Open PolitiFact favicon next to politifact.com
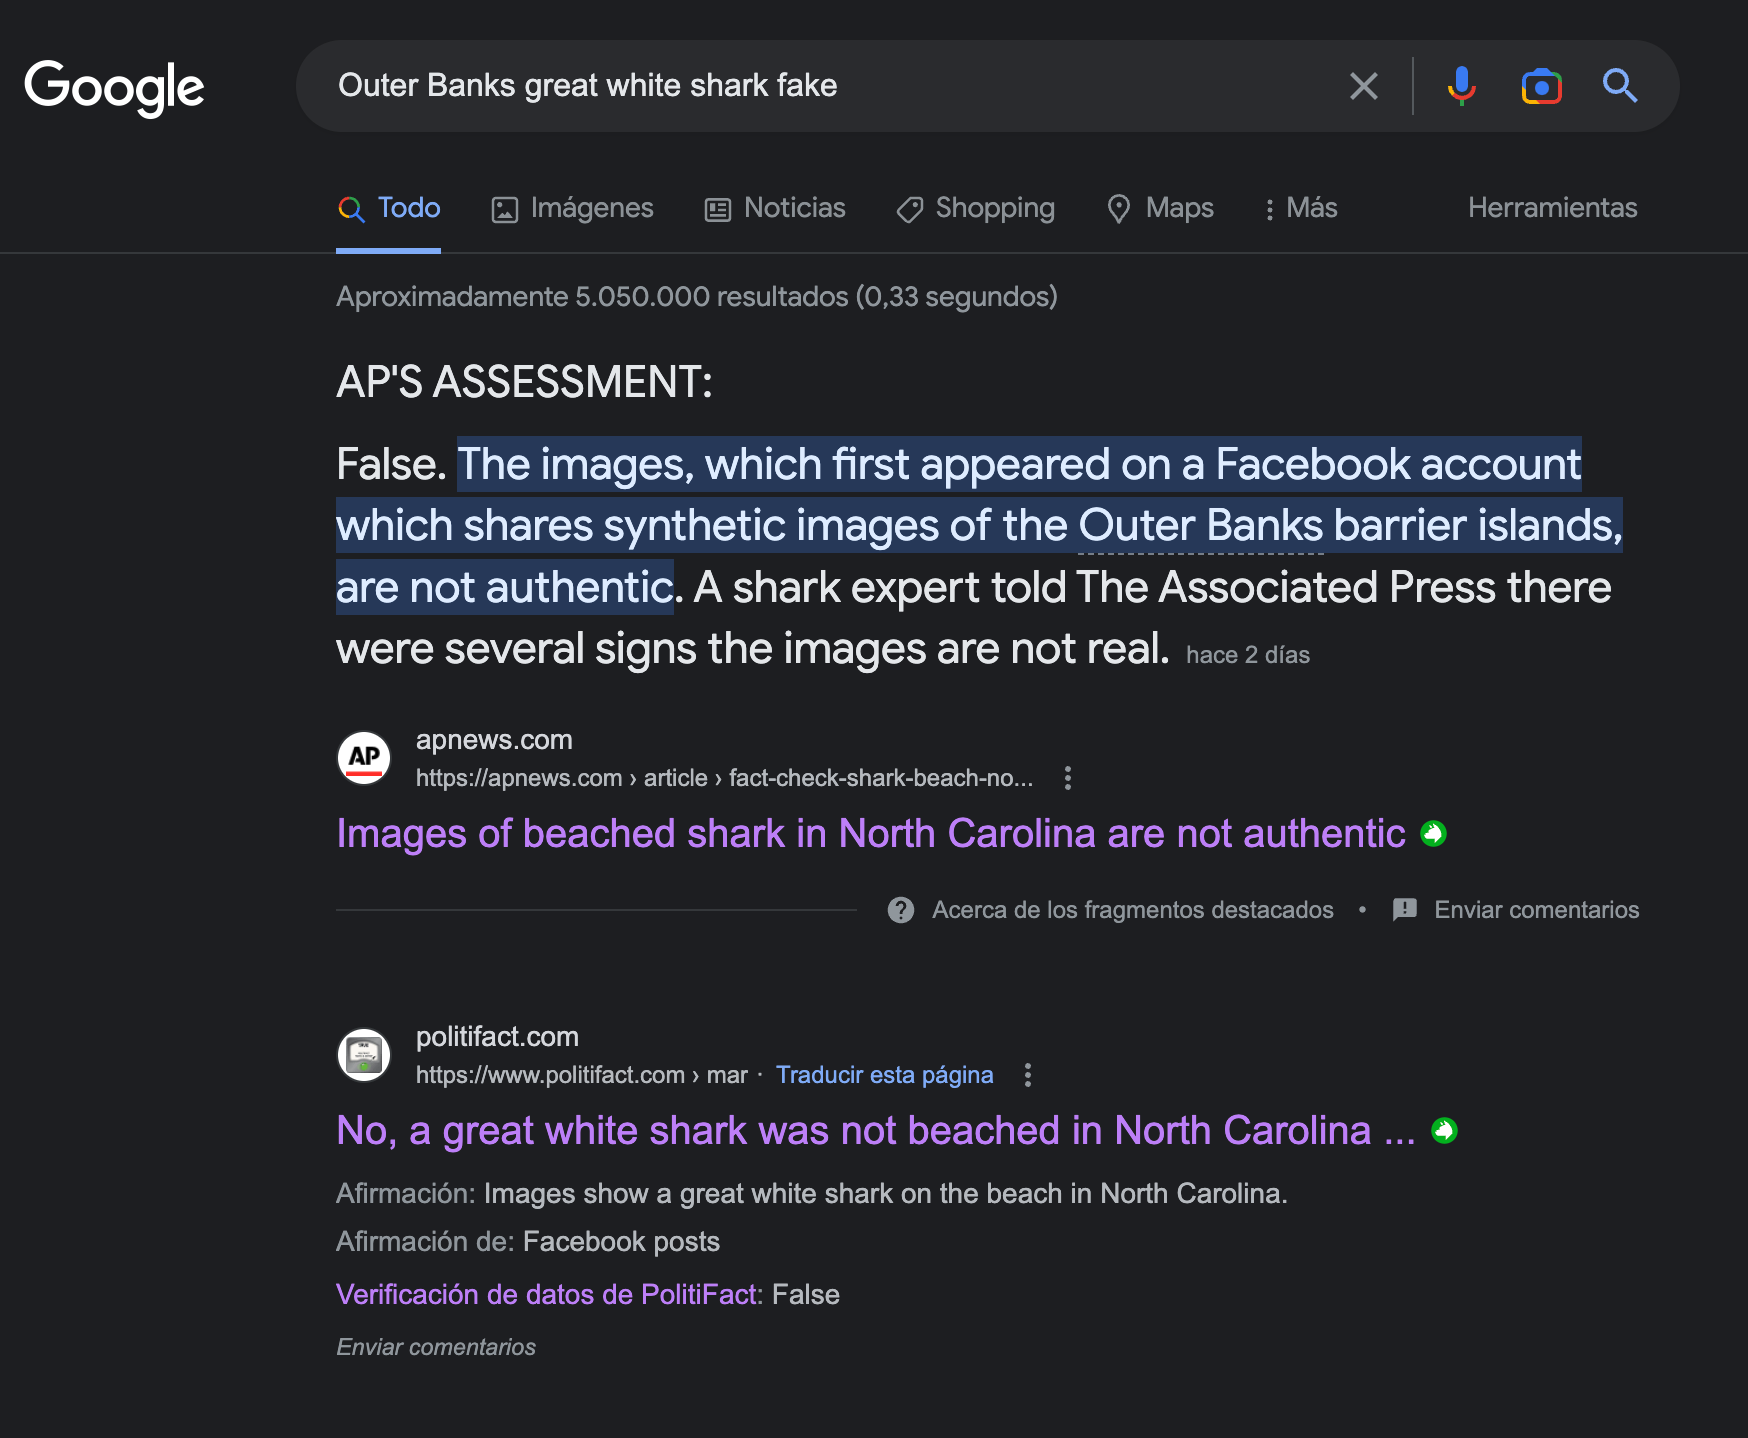The width and height of the screenshot is (1748, 1438). (x=364, y=1055)
